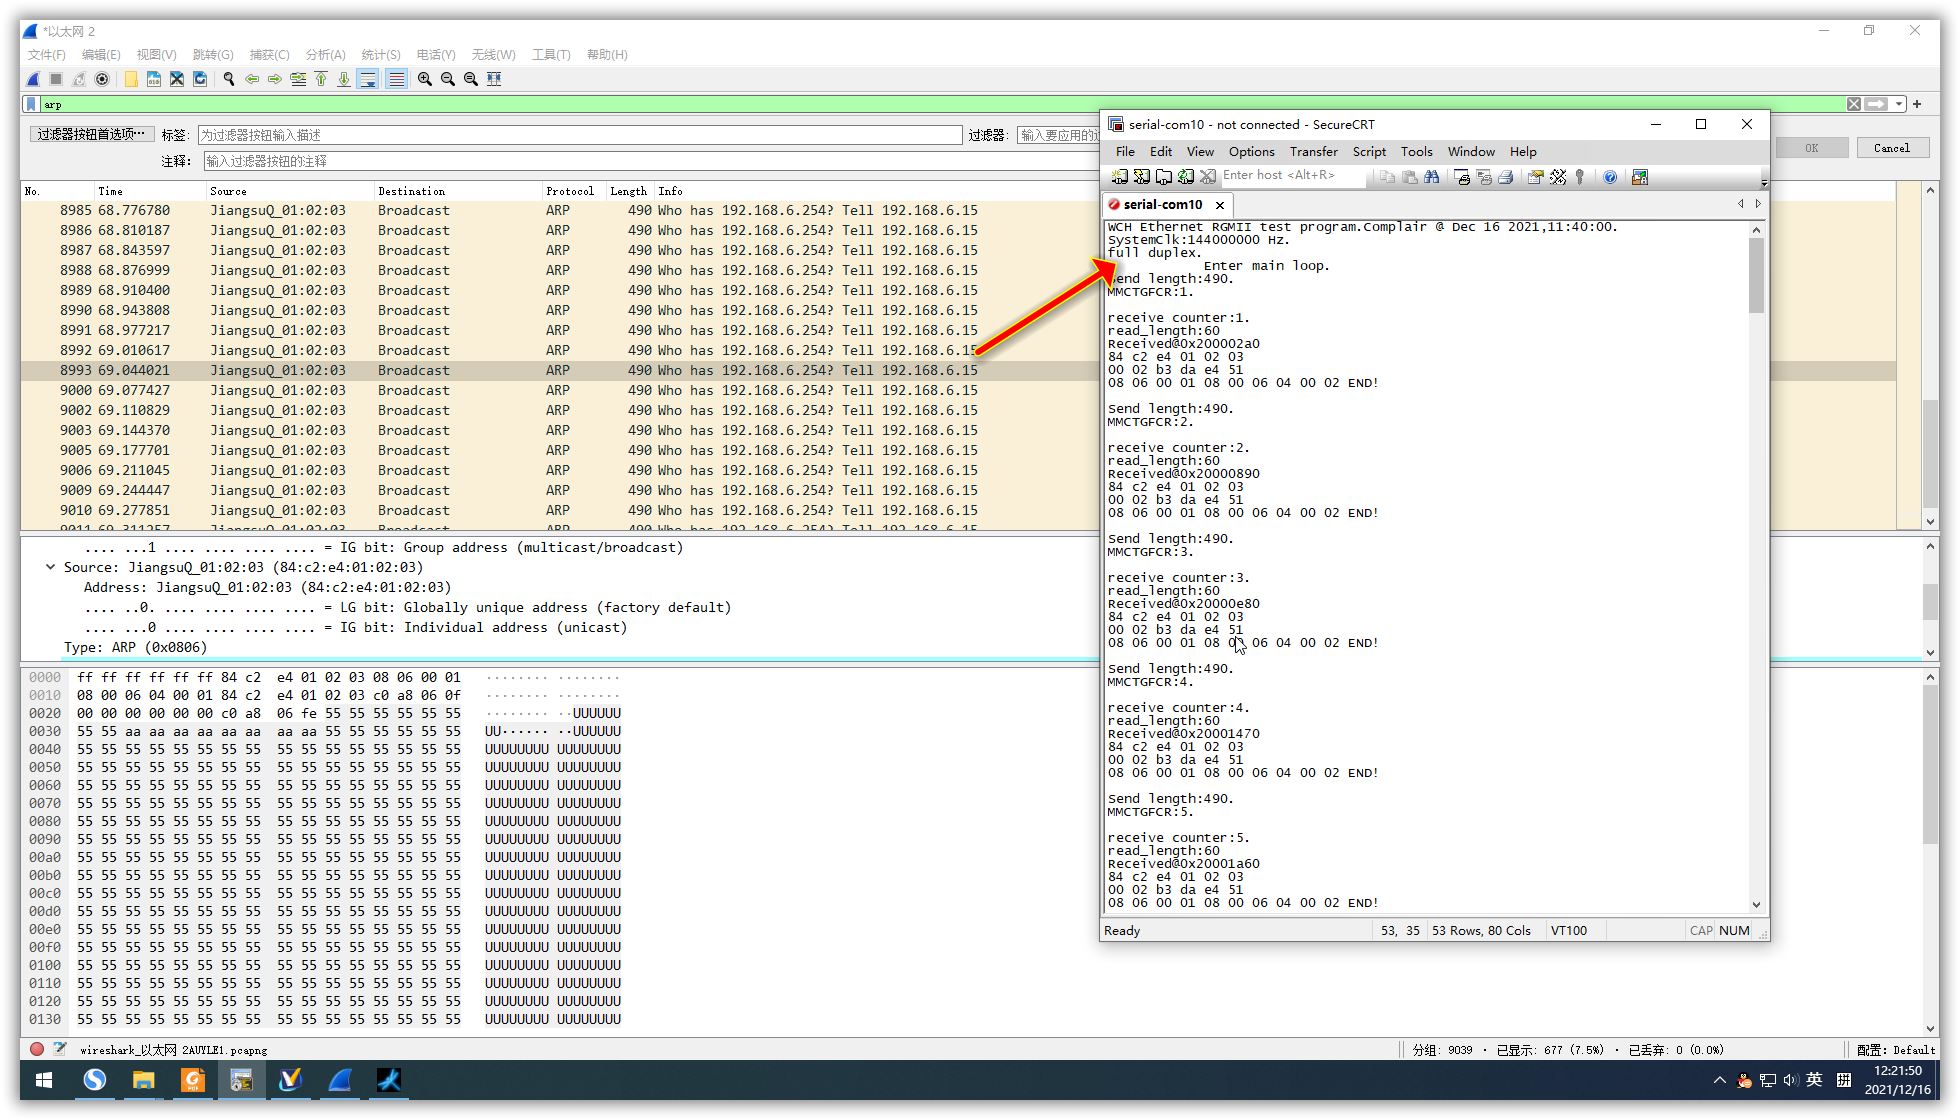Click Cancel in filter button editor
The height and width of the screenshot is (1120, 1960).
tap(1891, 148)
